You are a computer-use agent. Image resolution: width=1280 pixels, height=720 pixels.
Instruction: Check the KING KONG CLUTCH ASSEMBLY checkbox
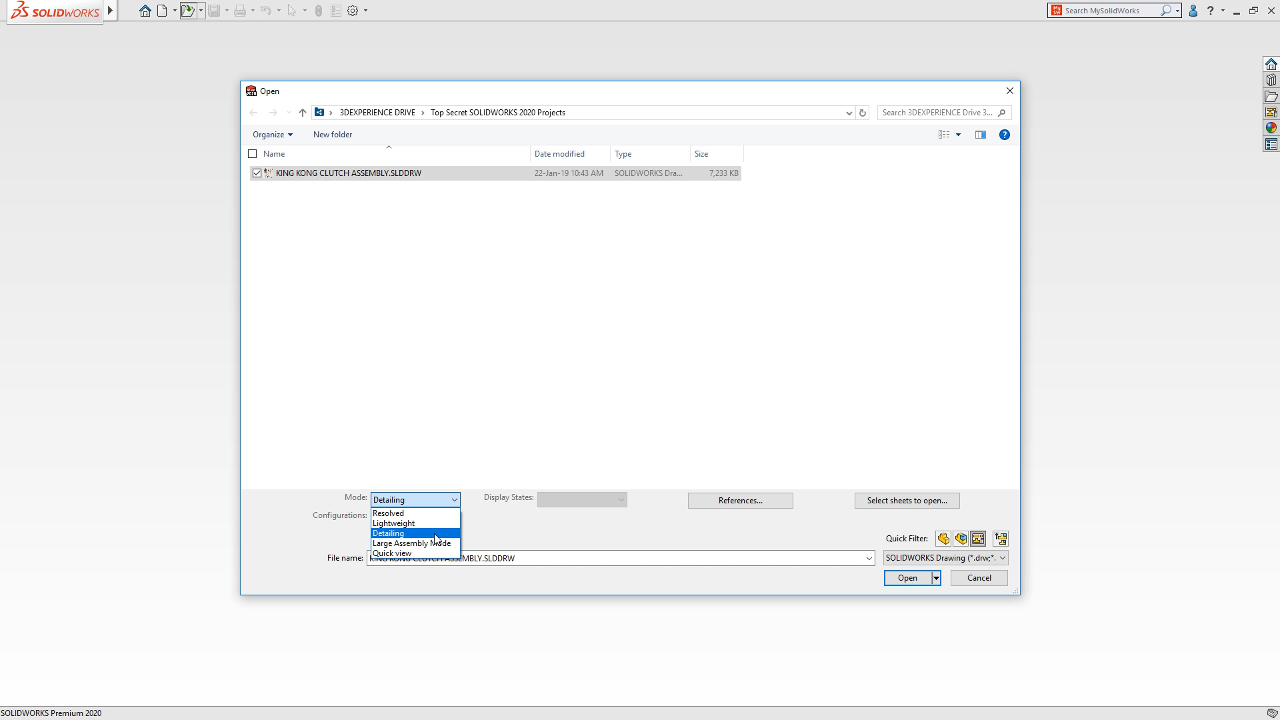257,173
